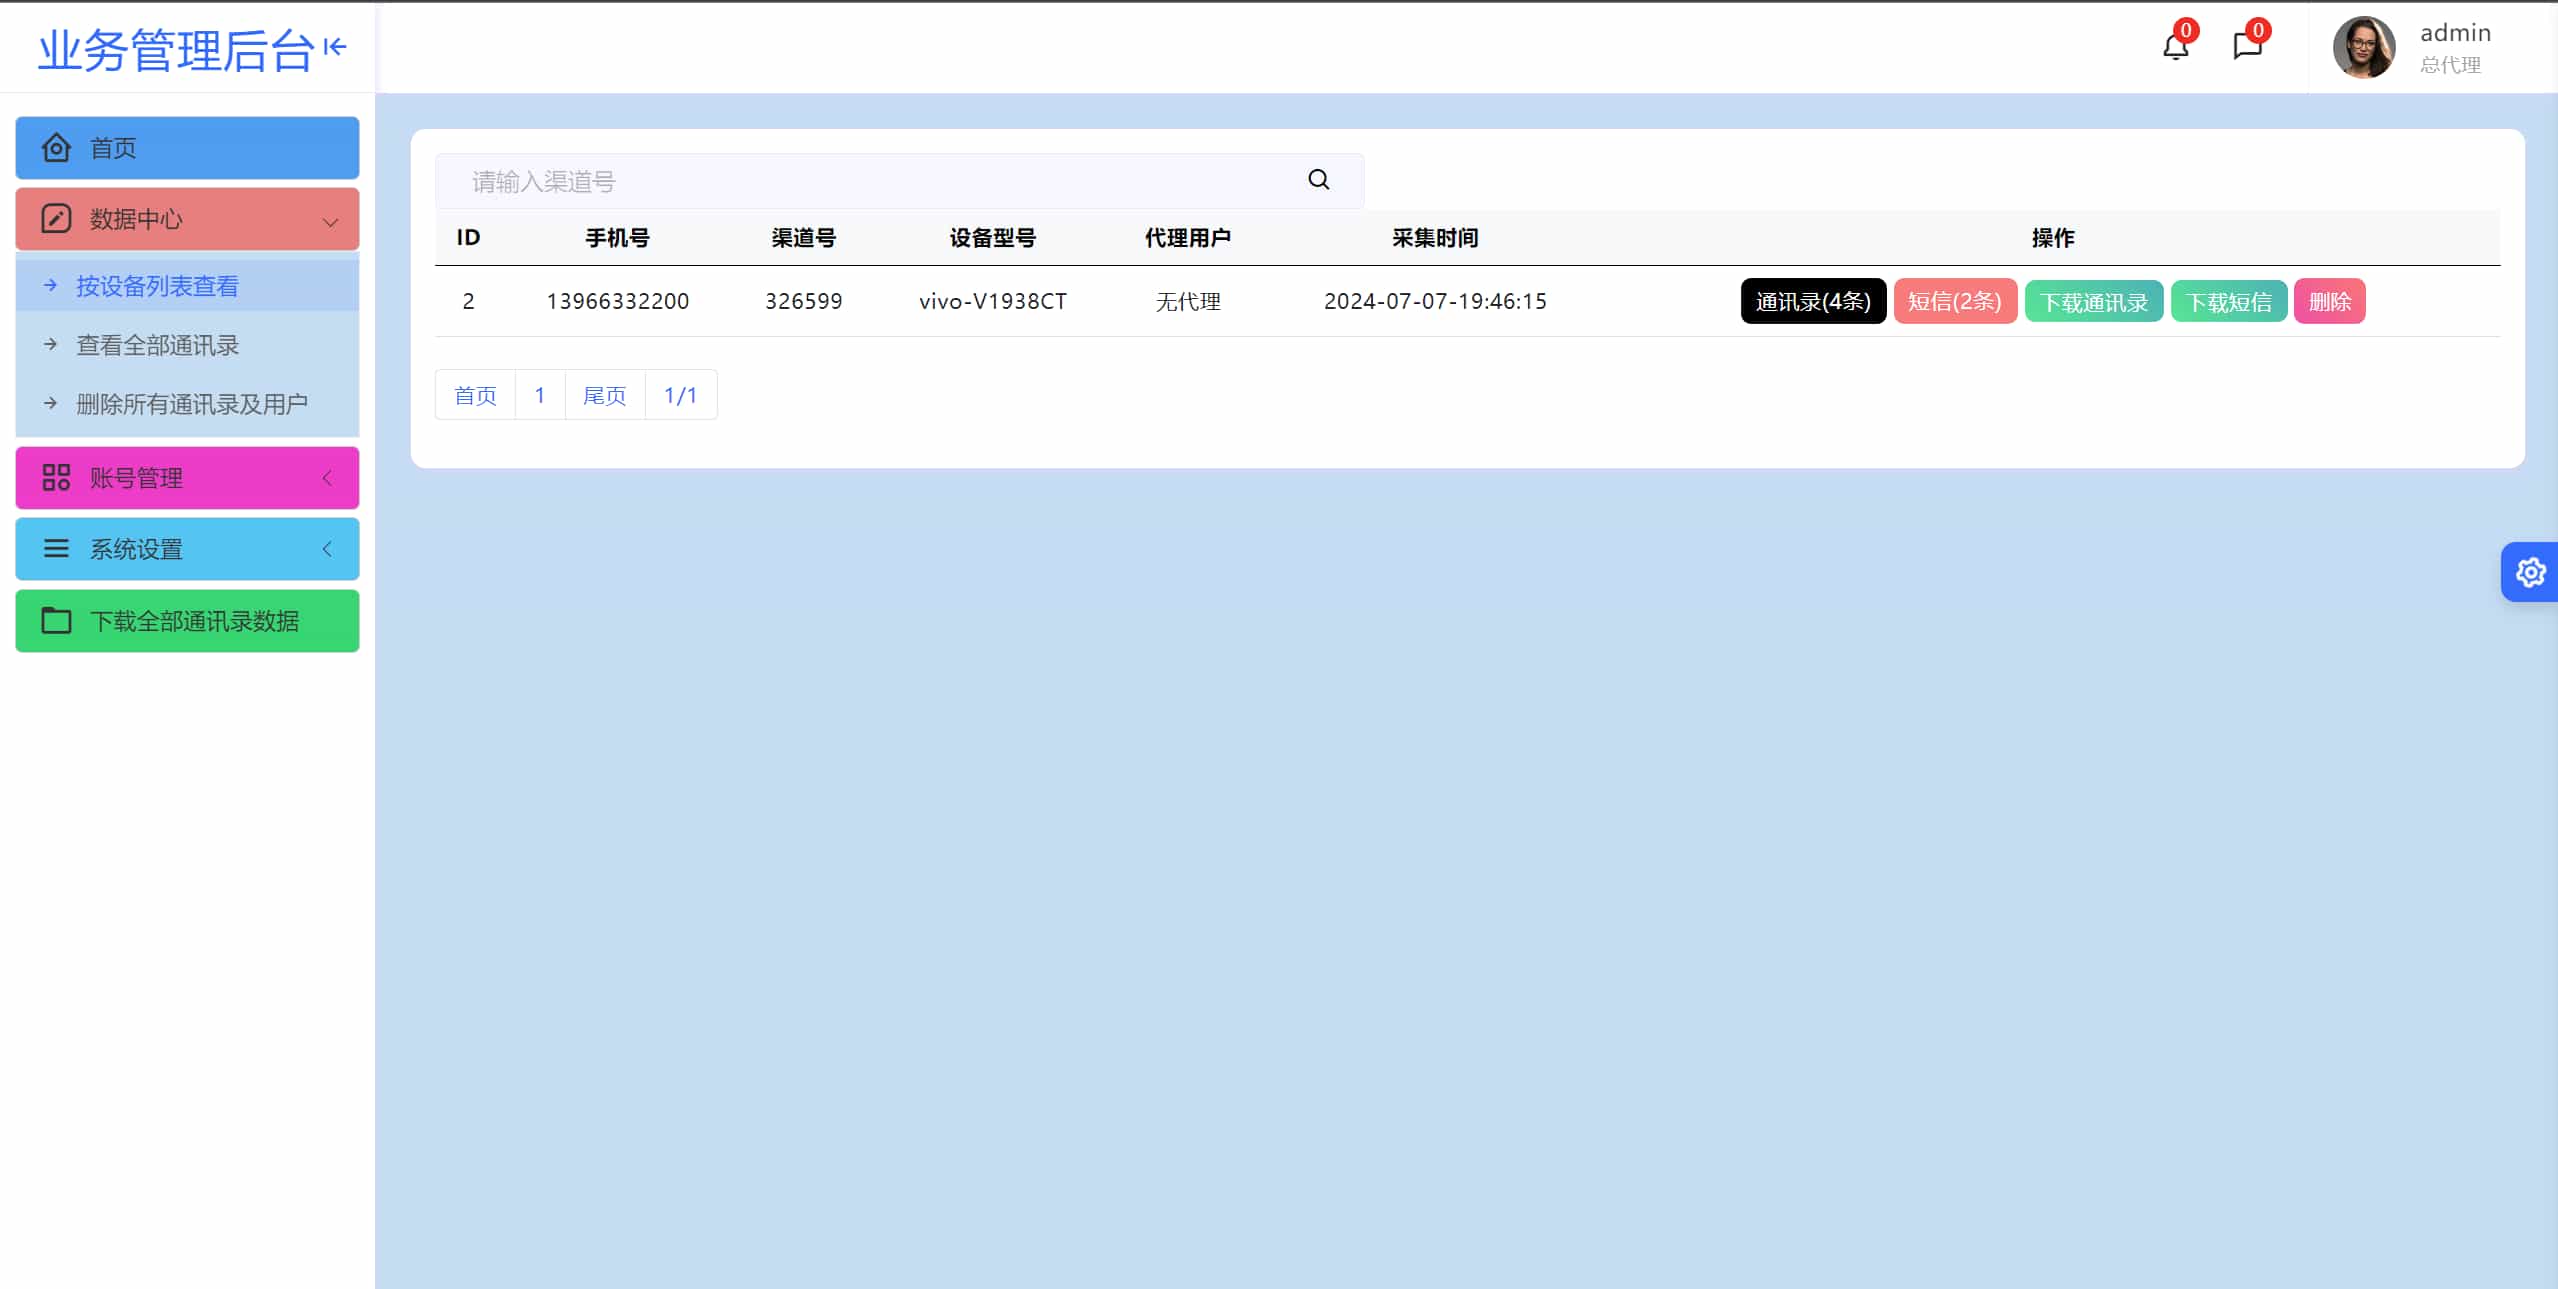Open 短信(2条) messages button

pos(1954,301)
